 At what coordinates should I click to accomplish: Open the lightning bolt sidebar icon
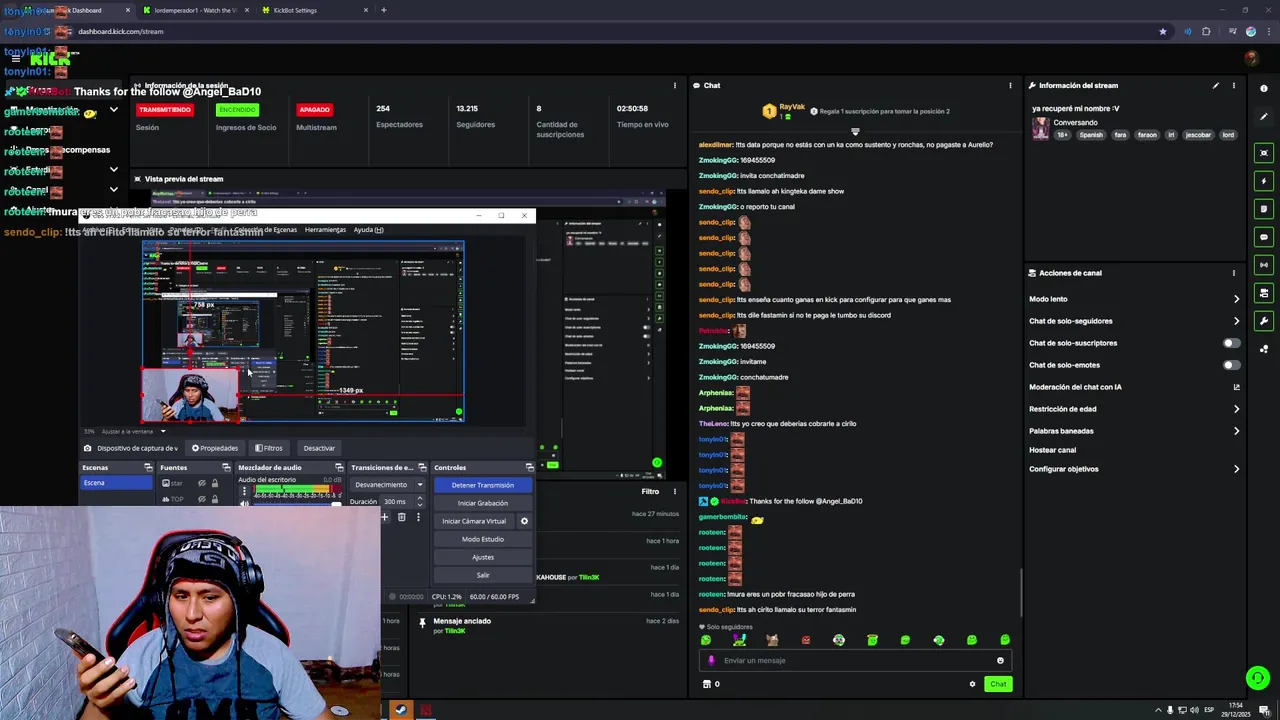tap(1264, 181)
